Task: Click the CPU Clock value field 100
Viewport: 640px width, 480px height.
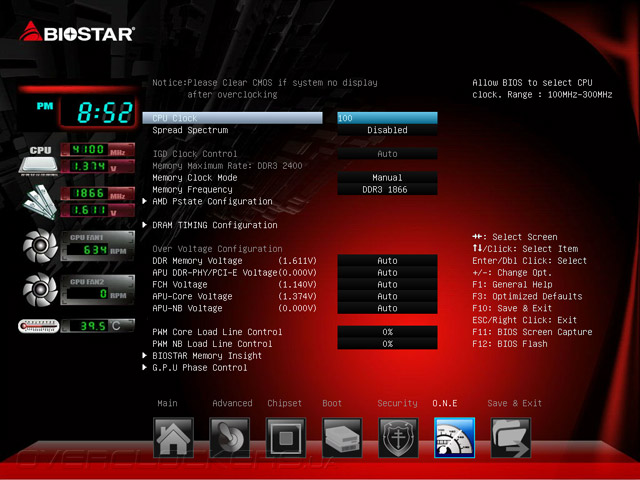Action: pos(387,118)
